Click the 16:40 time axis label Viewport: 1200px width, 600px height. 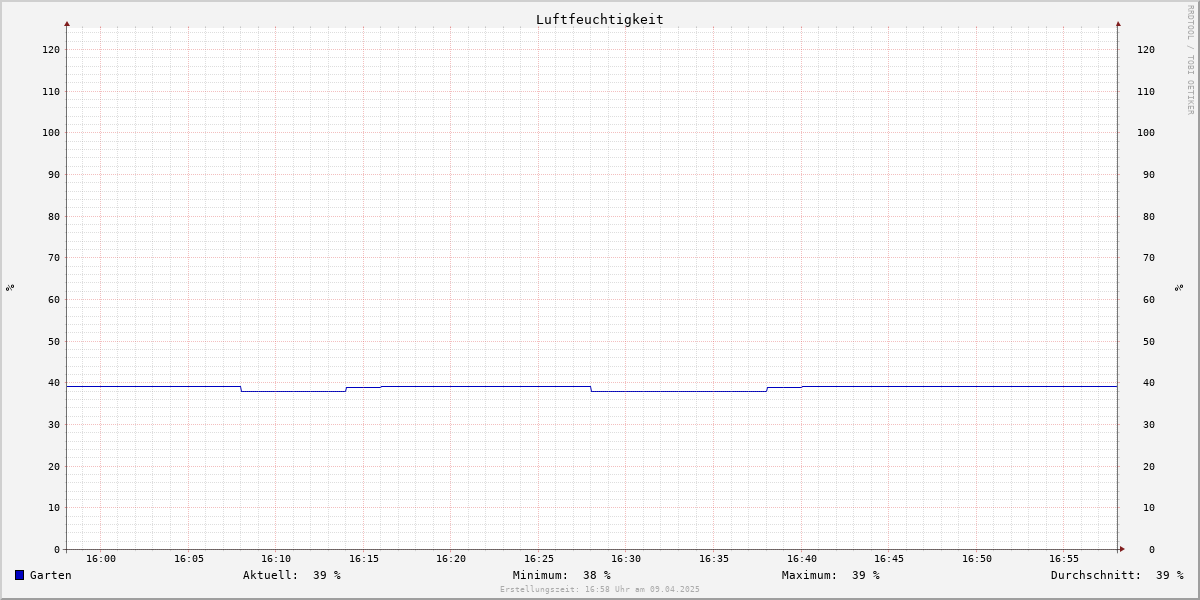pyautogui.click(x=802, y=559)
